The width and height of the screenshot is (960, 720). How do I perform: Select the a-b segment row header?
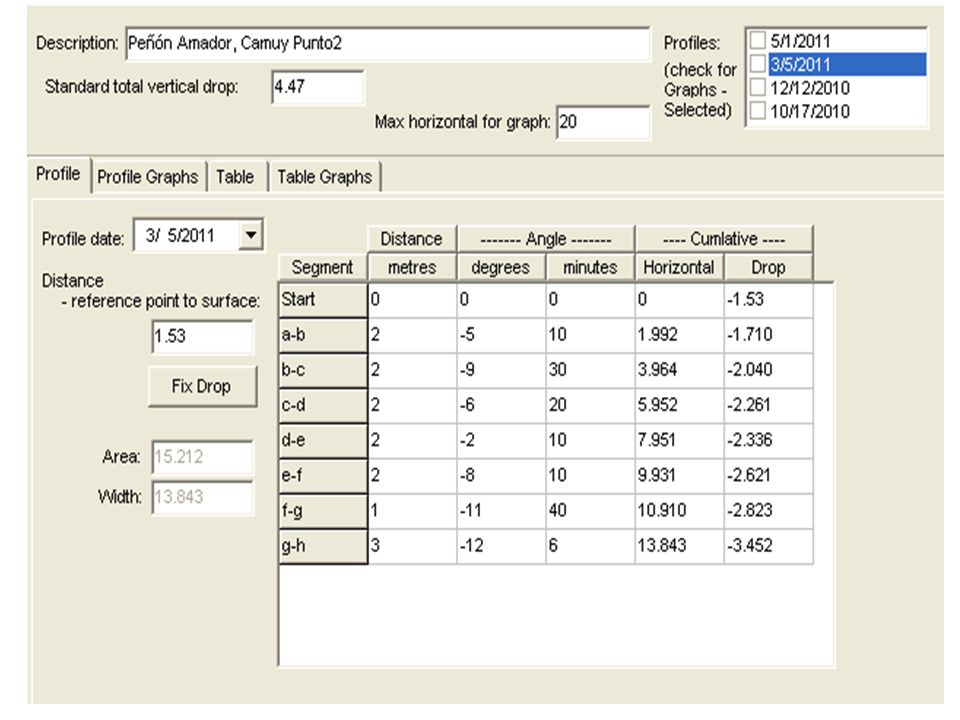point(323,335)
